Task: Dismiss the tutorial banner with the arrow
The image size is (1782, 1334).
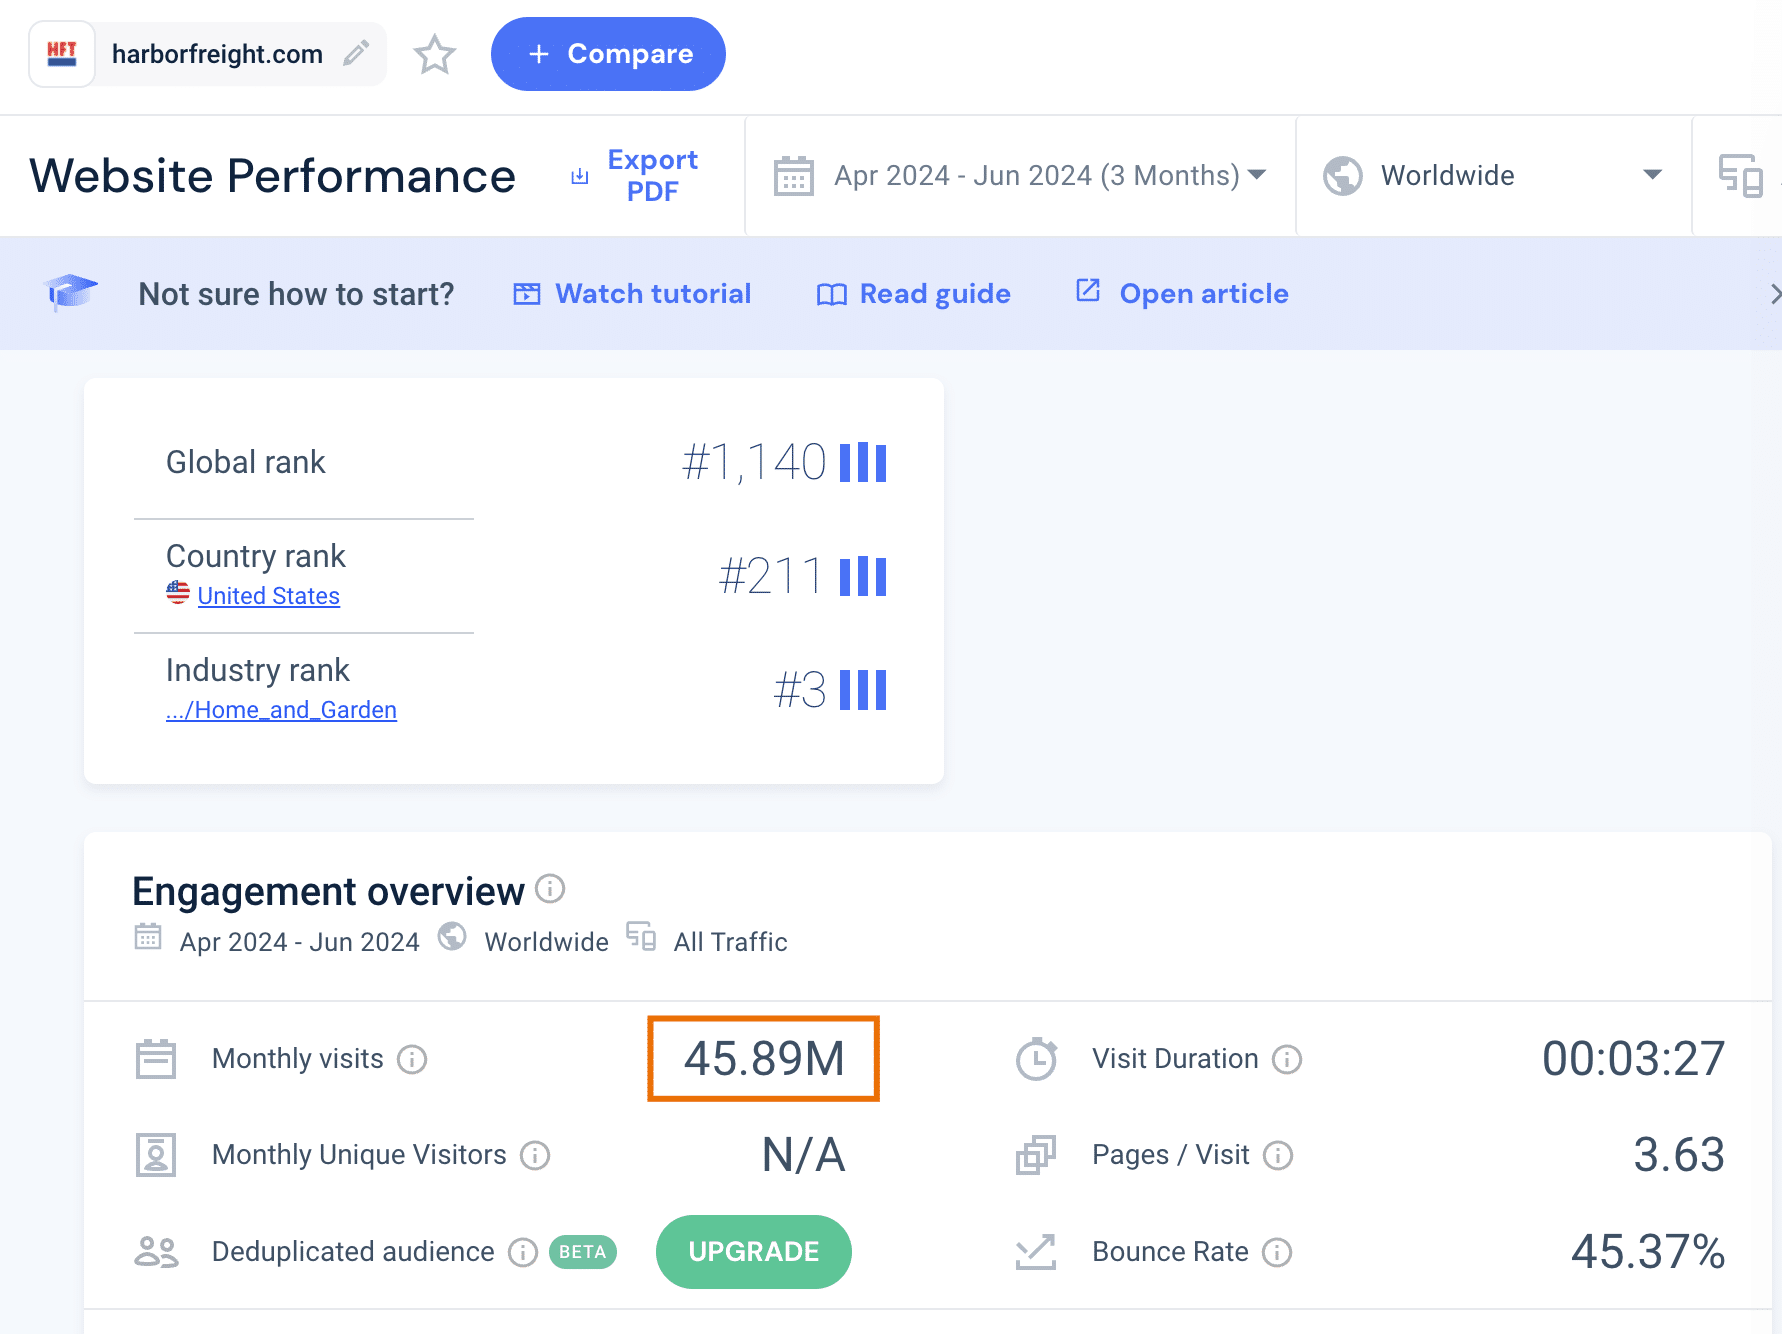Action: [1774, 294]
